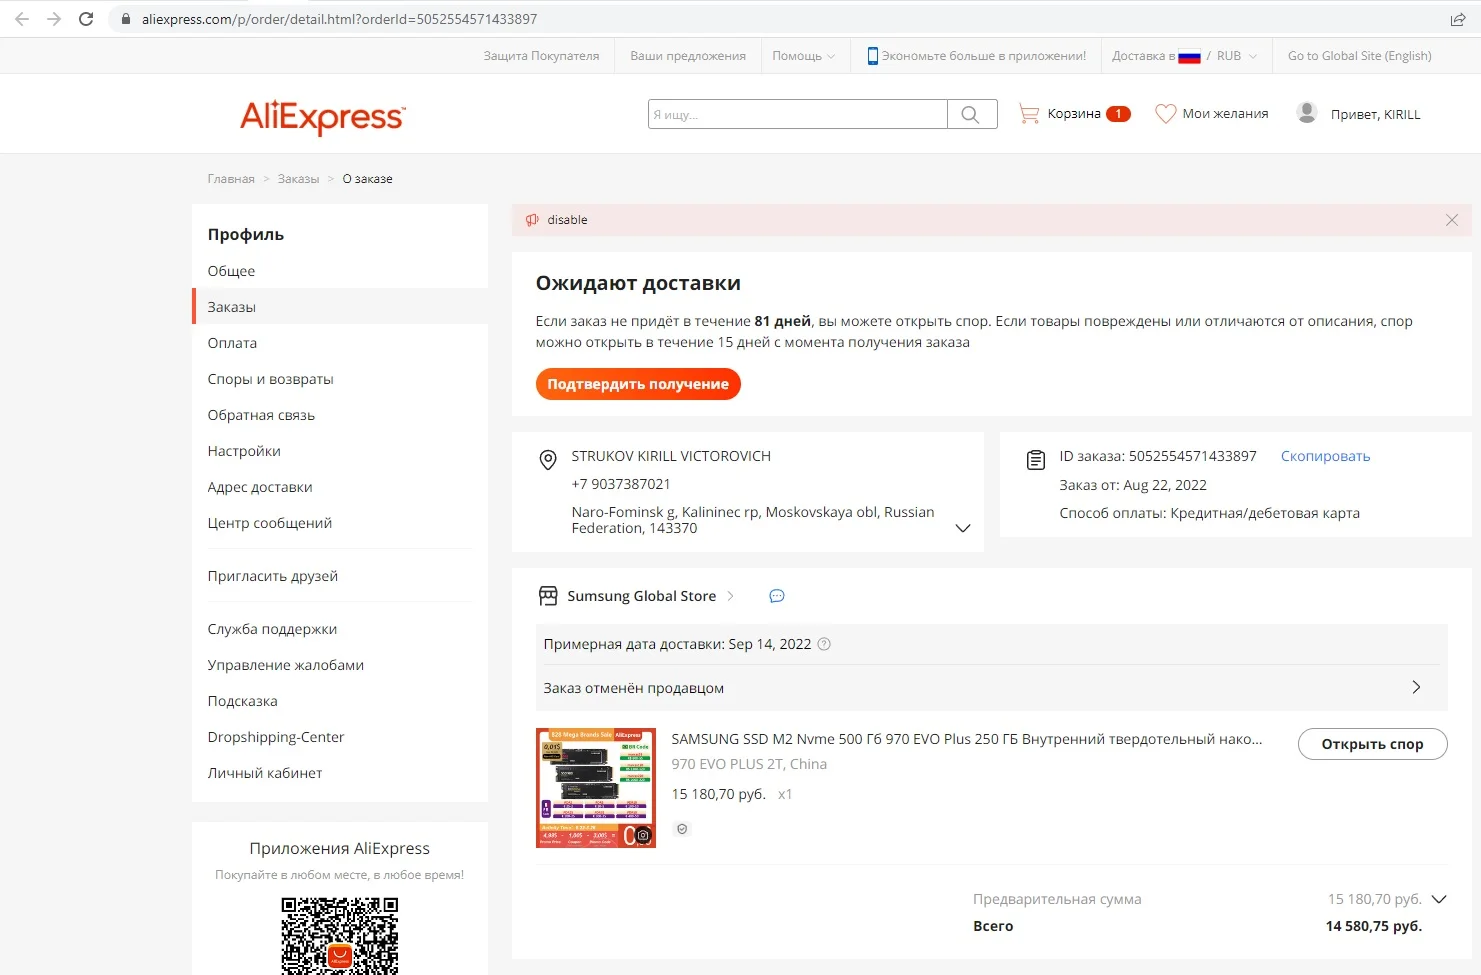Click the Открыть спор button

(1372, 744)
